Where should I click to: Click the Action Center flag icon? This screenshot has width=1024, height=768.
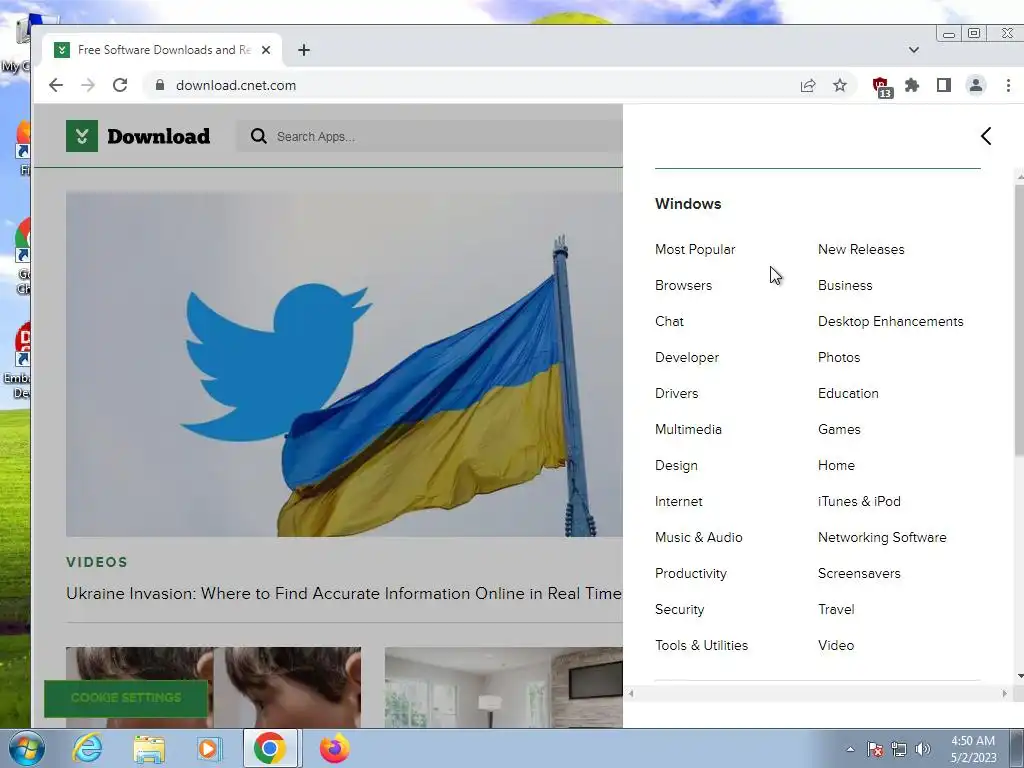pos(874,749)
